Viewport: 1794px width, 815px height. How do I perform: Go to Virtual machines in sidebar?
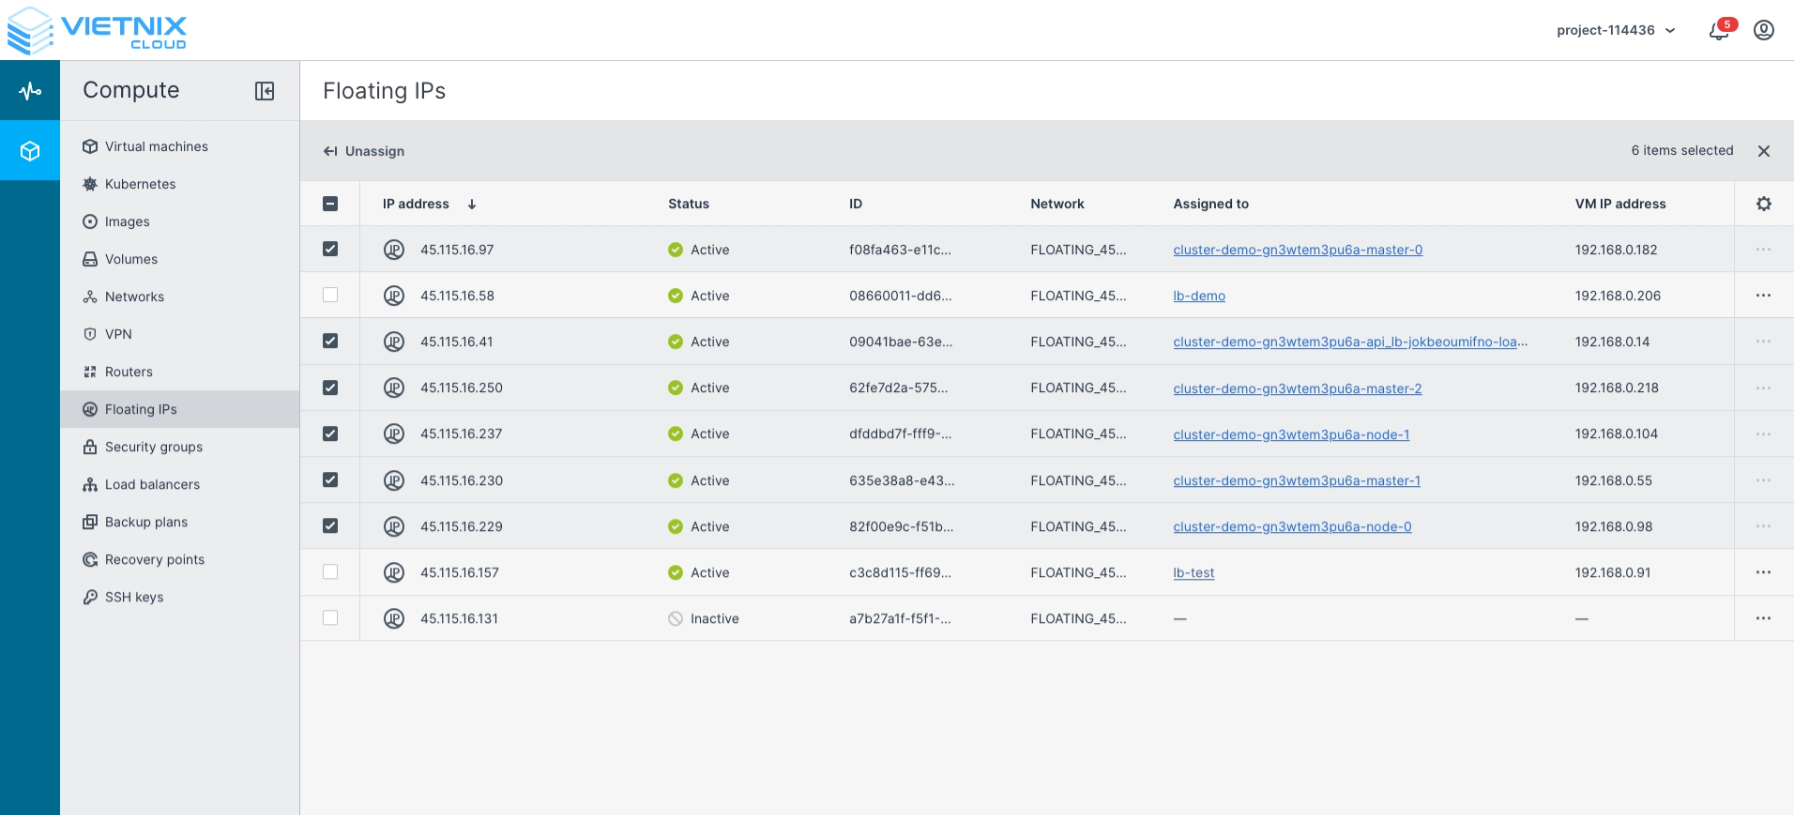click(x=156, y=147)
